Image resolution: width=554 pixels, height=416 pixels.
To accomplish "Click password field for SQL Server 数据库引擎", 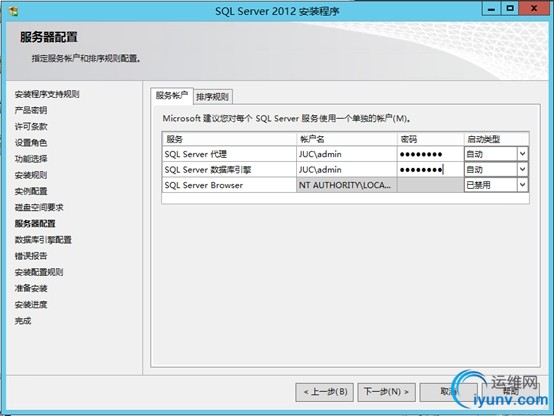I will click(430, 170).
